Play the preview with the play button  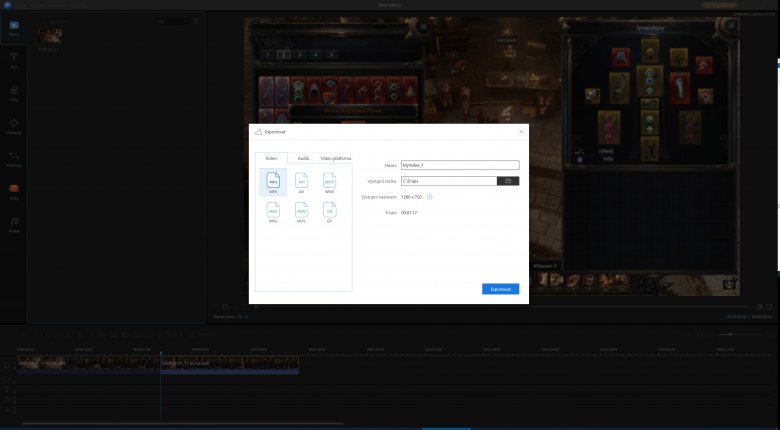225,307
